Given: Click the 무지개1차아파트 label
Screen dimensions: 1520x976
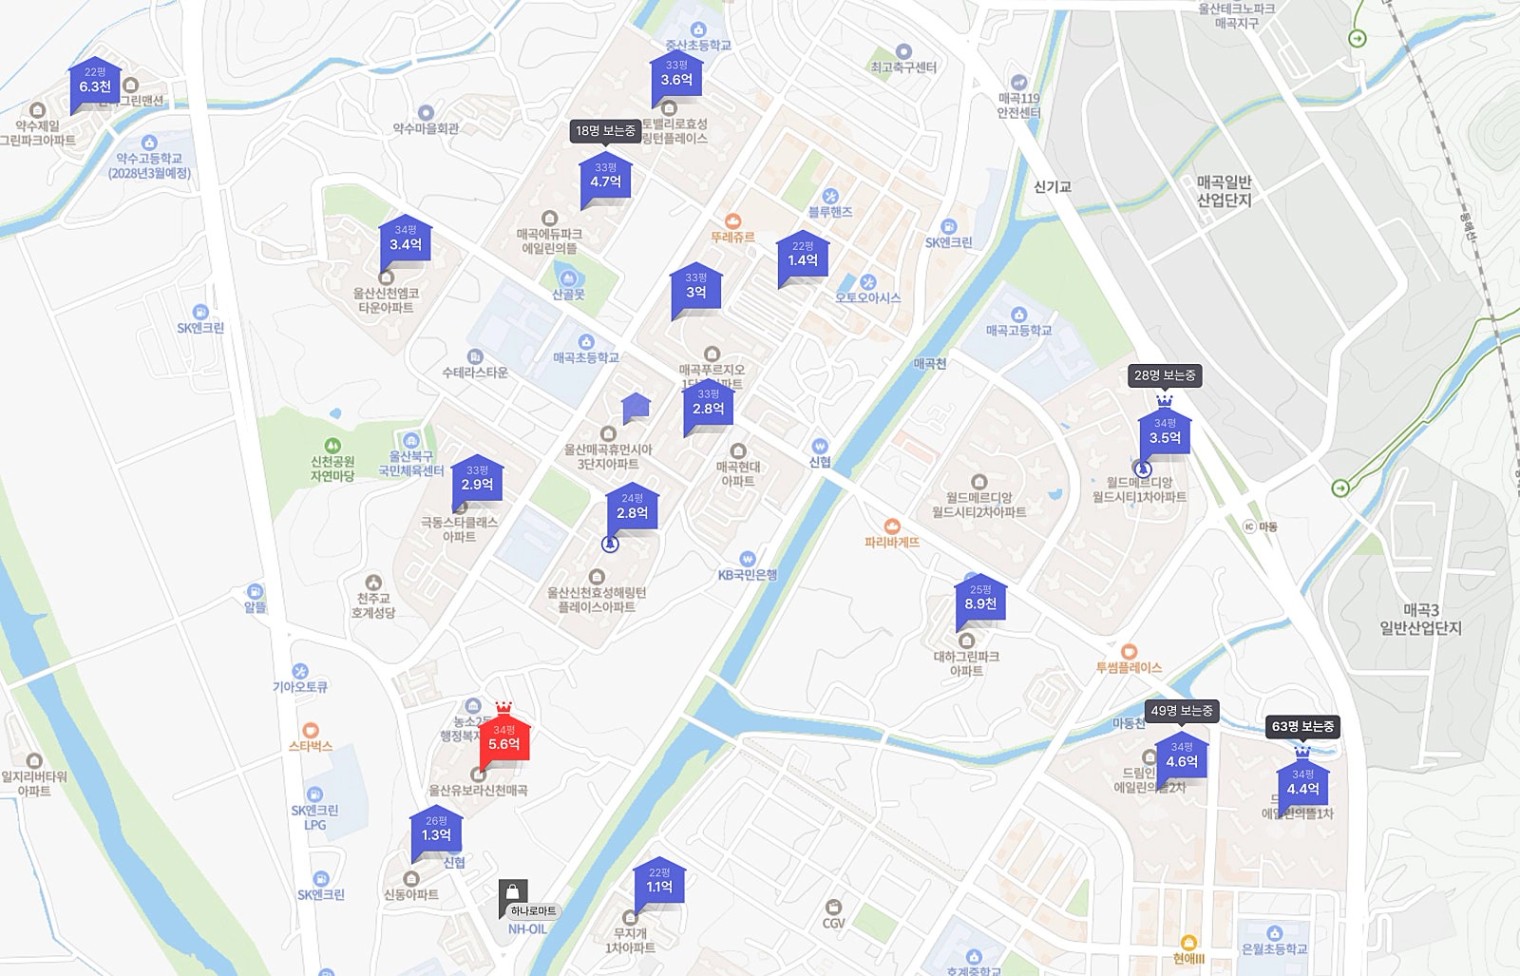Looking at the screenshot, I should pos(630,941).
